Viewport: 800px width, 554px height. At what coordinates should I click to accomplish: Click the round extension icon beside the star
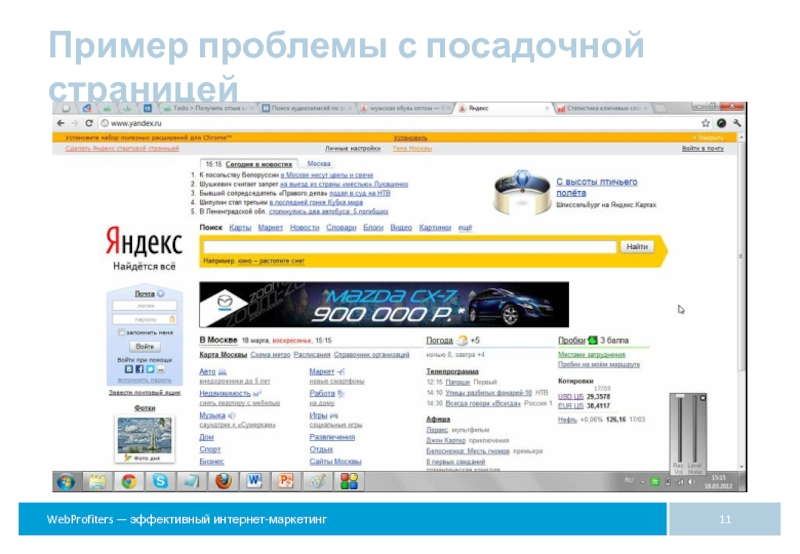tap(721, 123)
